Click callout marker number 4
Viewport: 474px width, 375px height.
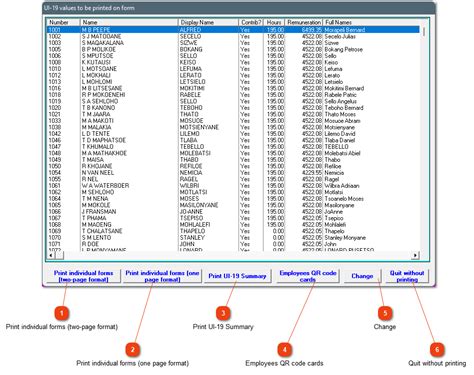pos(284,349)
